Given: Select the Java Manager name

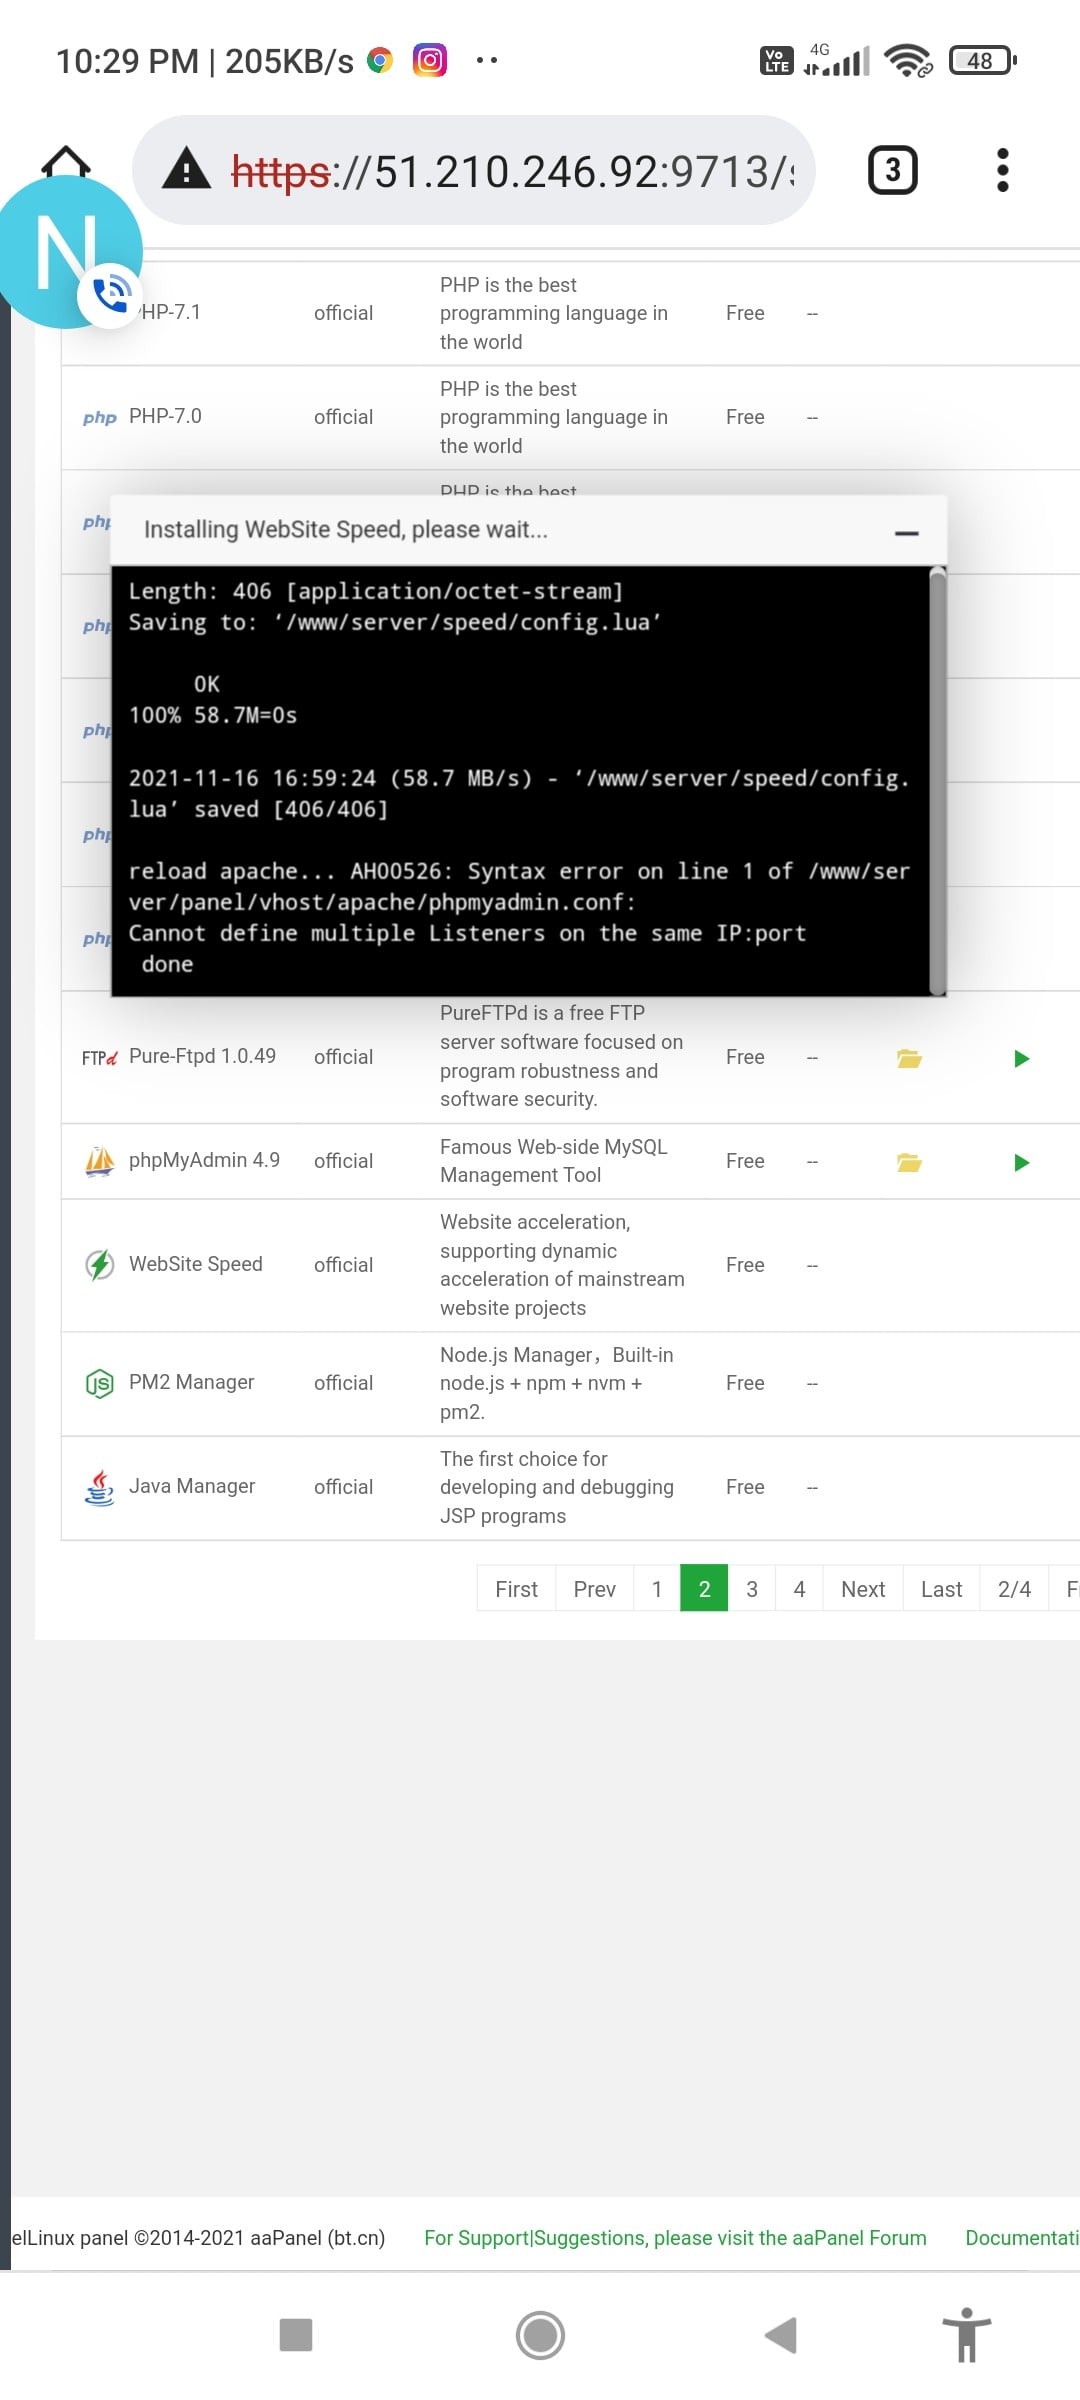Looking at the screenshot, I should 192,1486.
